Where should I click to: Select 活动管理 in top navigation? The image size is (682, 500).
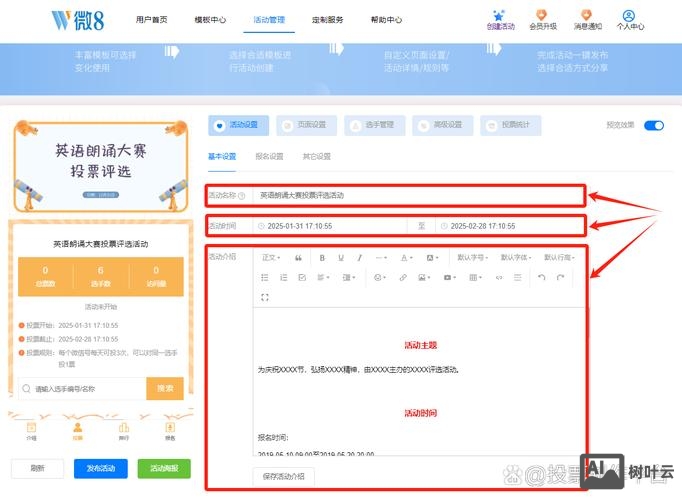click(x=269, y=20)
